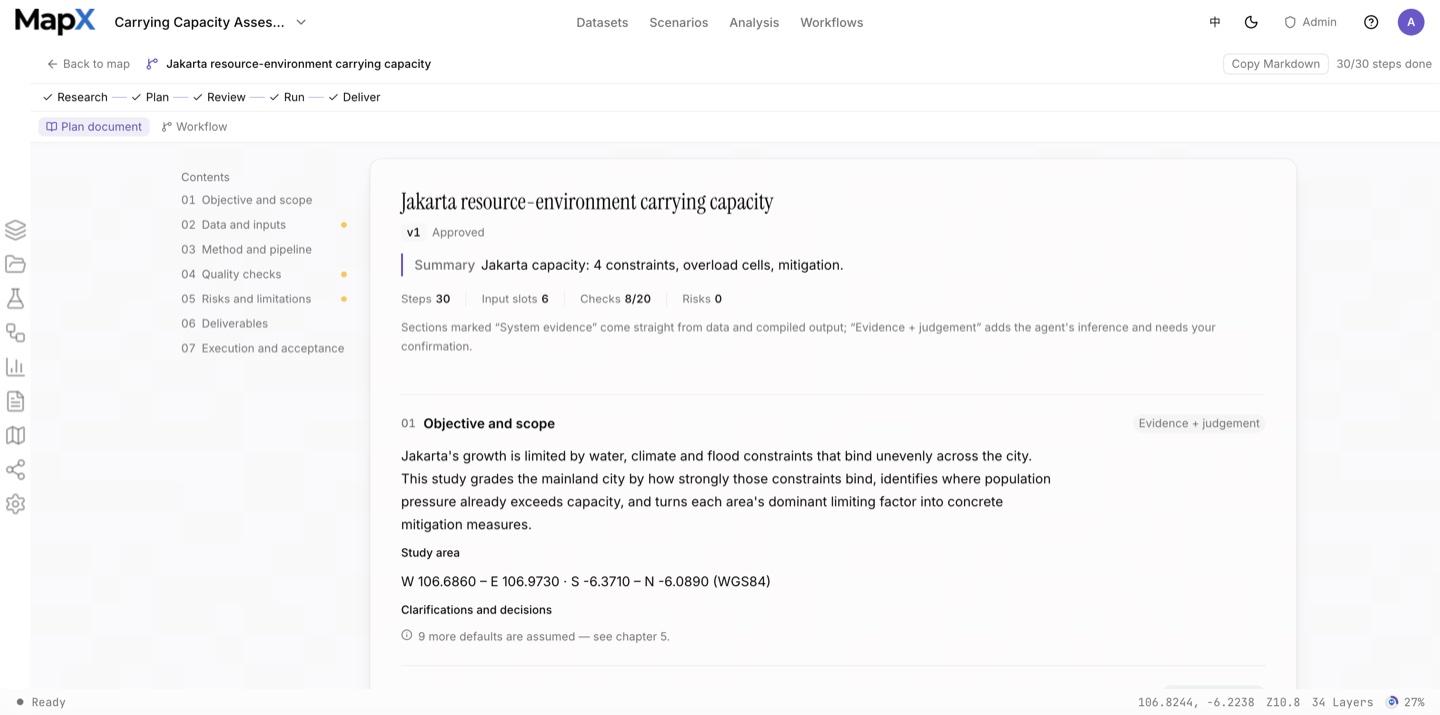This screenshot has width=1440, height=715.
Task: Switch language with the 中 icon
Action: [1215, 22]
